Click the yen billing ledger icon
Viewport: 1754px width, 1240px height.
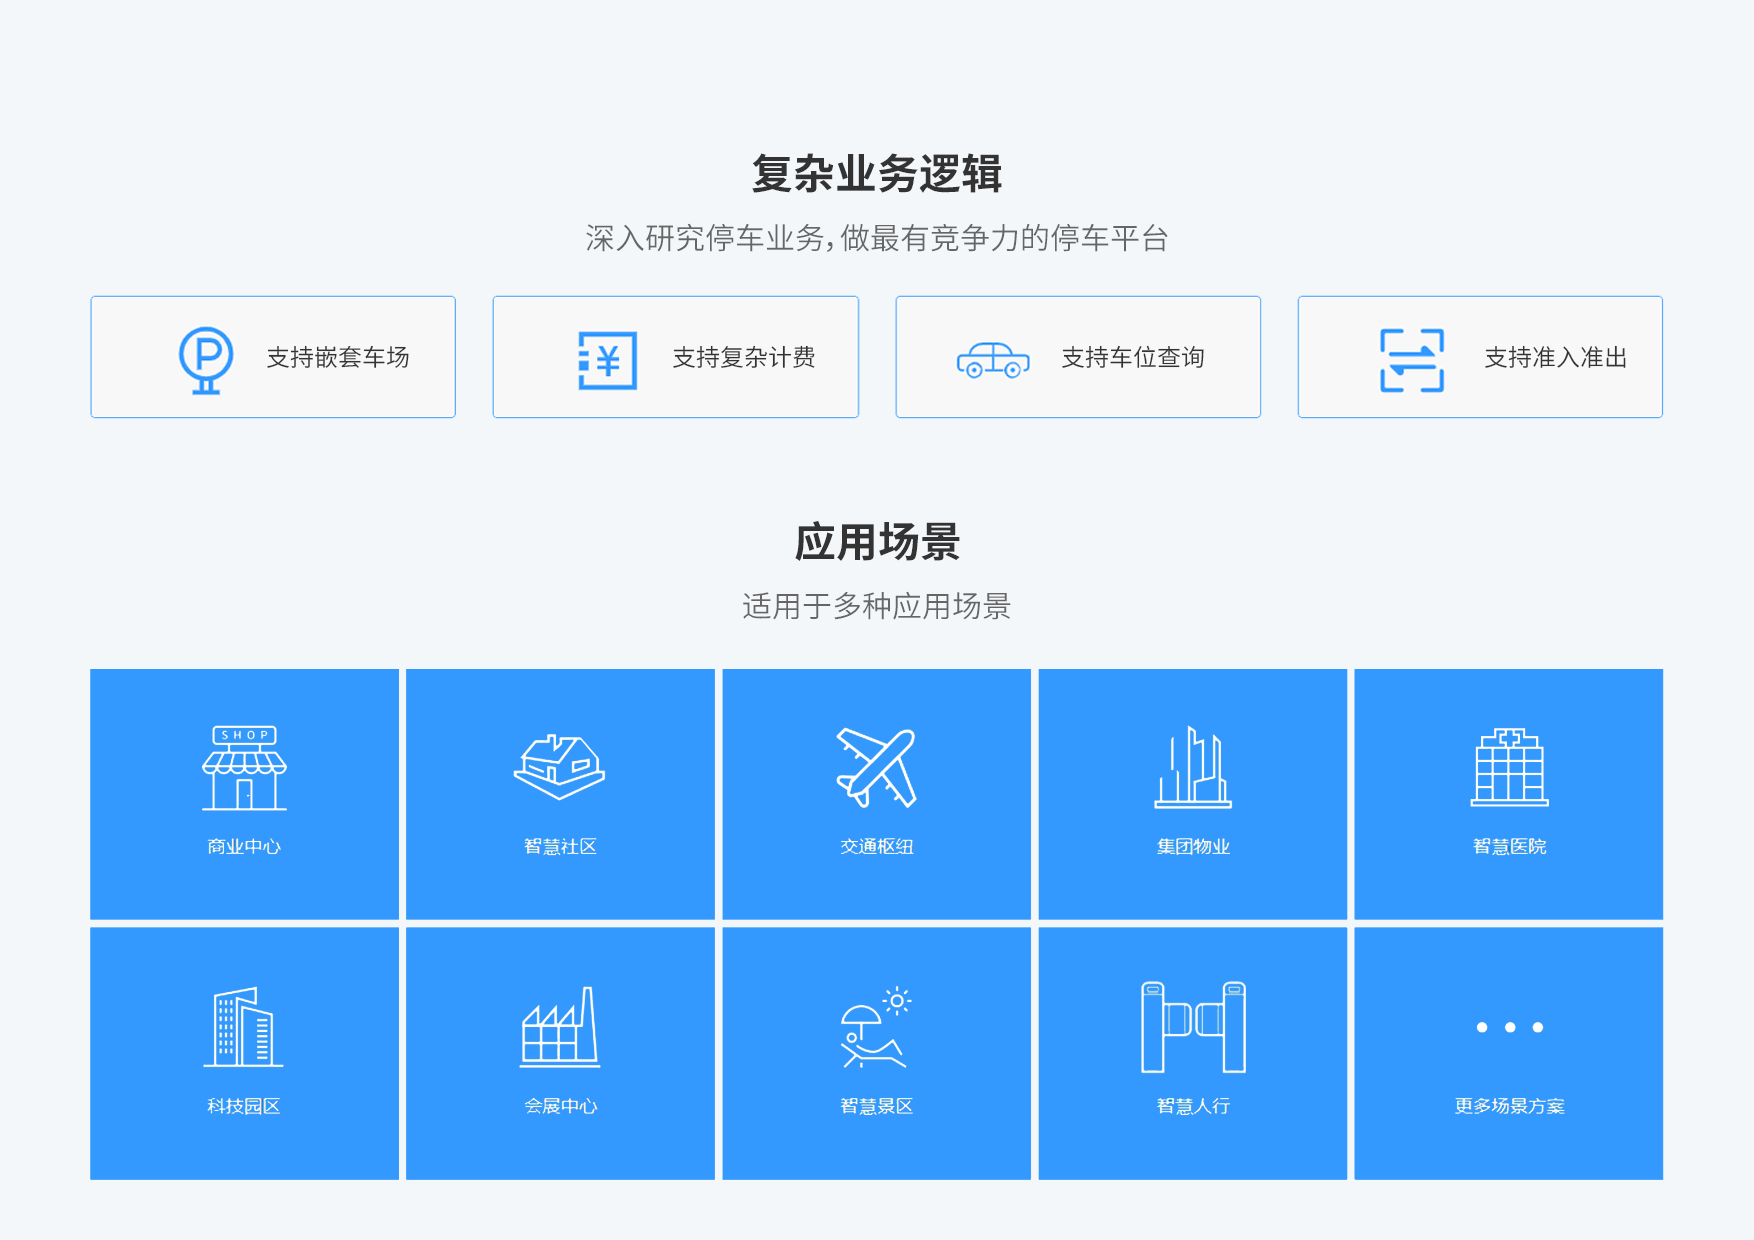[607, 360]
